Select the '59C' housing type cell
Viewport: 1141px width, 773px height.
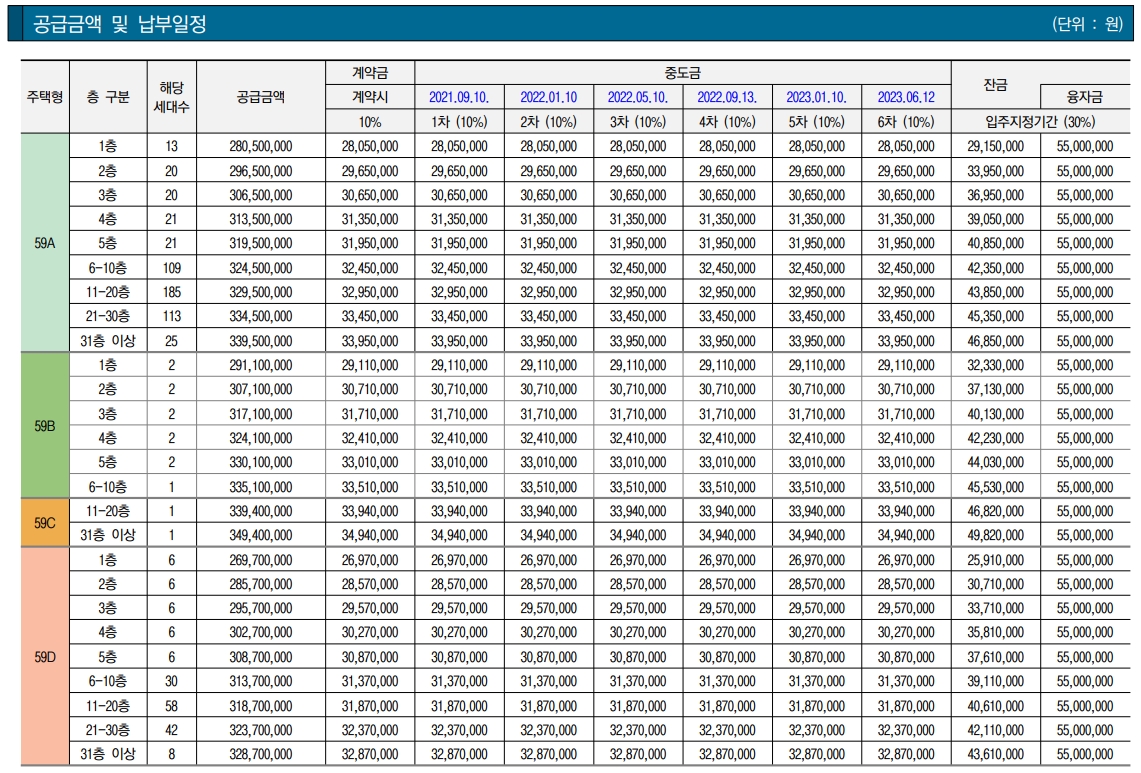[45, 523]
